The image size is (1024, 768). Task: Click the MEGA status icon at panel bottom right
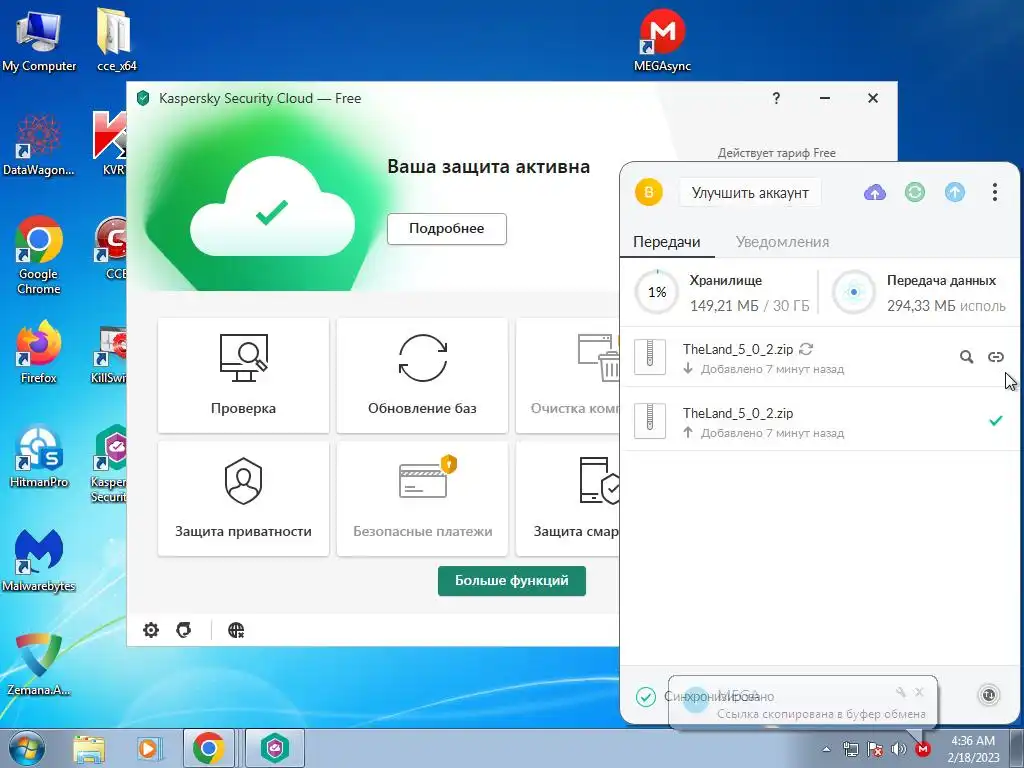[x=988, y=696]
